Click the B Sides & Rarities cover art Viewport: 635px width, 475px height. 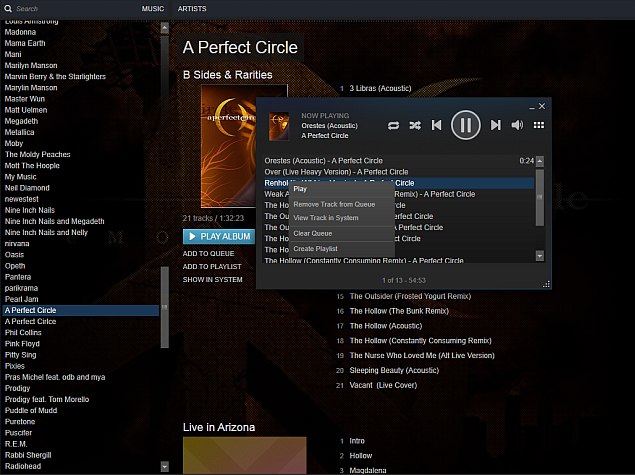point(229,146)
